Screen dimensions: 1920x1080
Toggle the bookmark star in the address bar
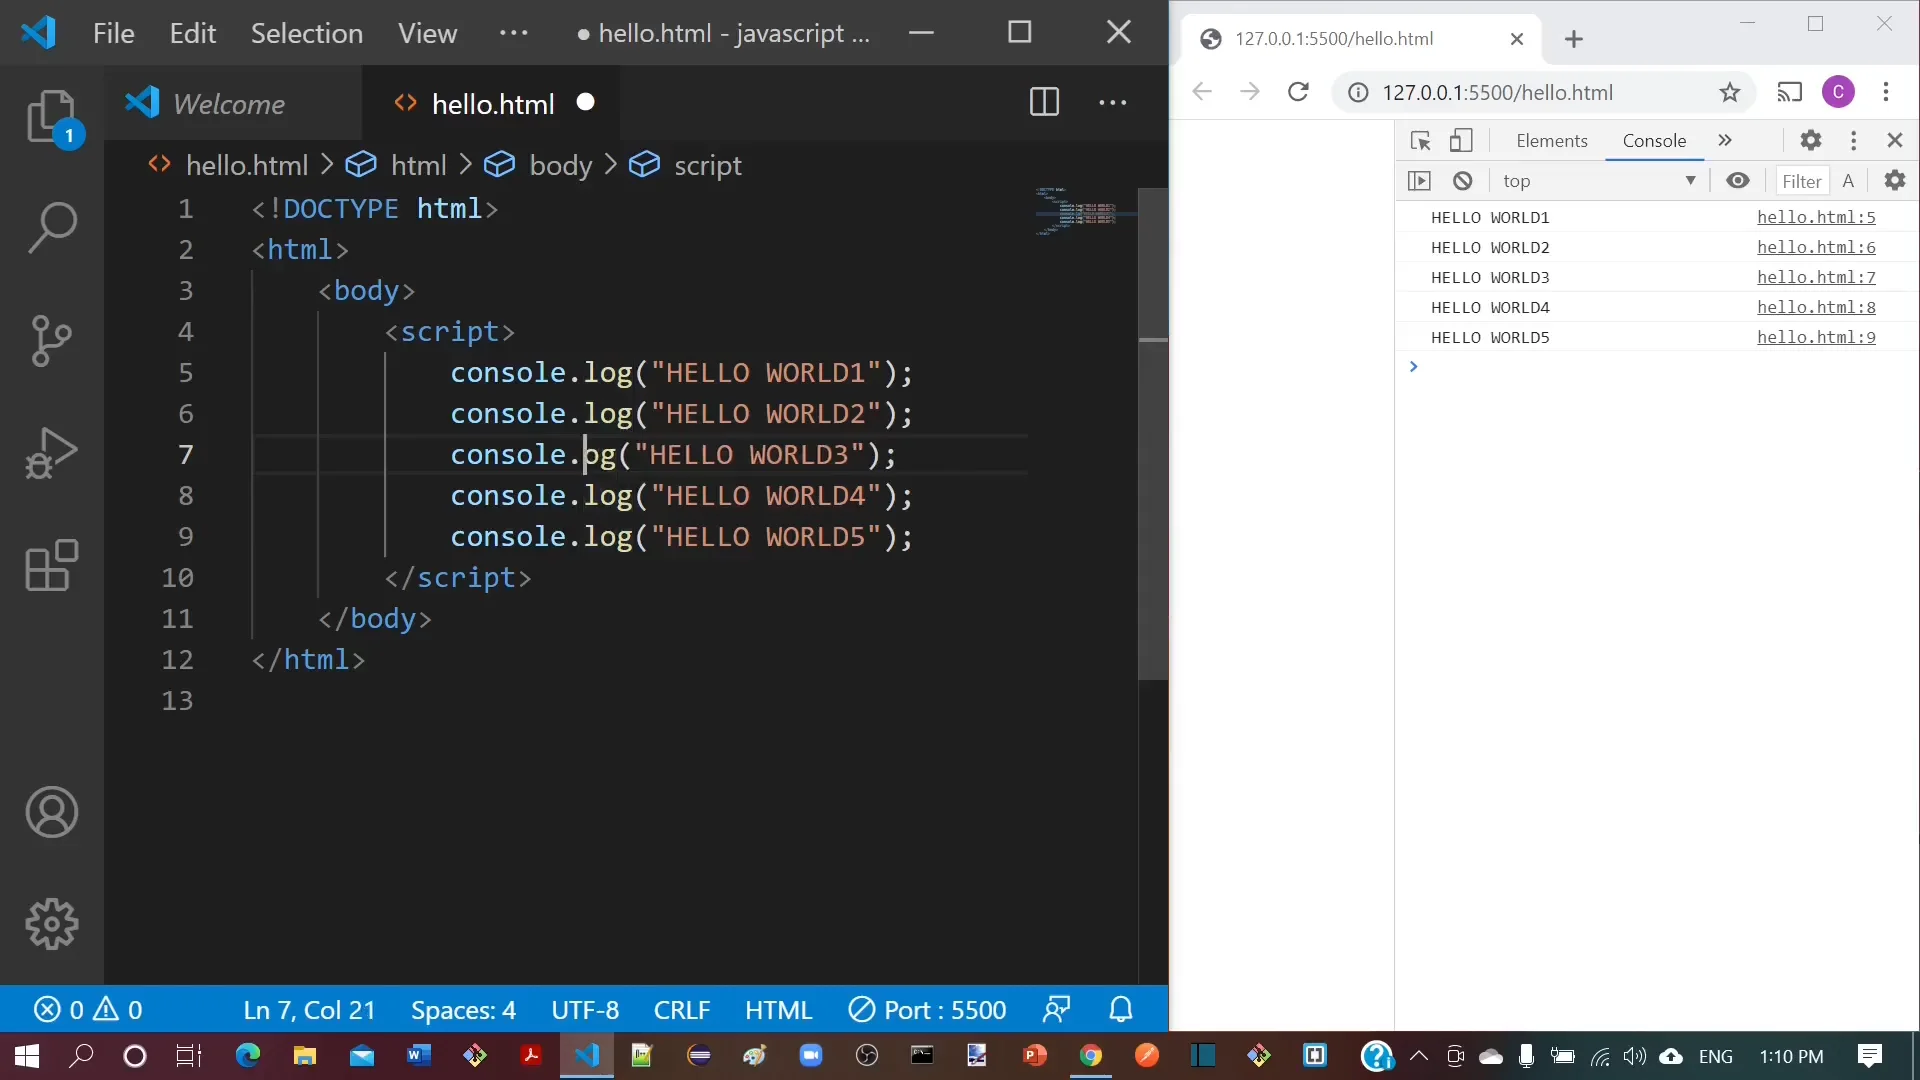[x=1730, y=92]
